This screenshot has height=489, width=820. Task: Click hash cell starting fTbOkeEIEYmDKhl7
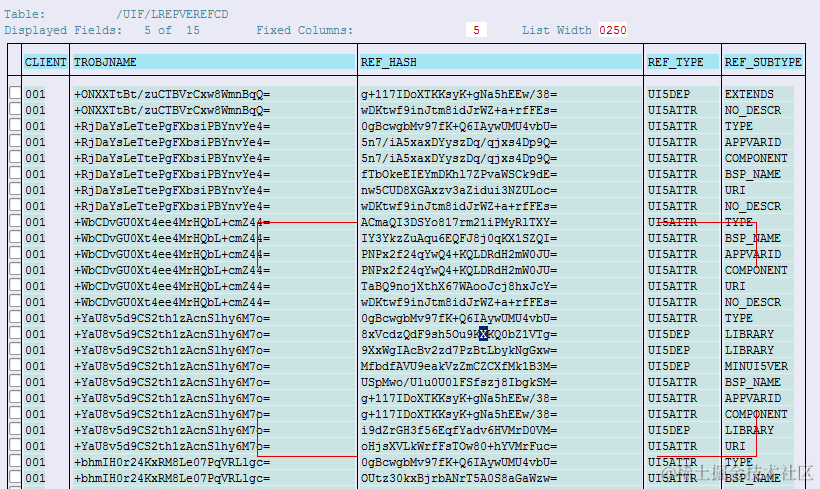[459, 174]
